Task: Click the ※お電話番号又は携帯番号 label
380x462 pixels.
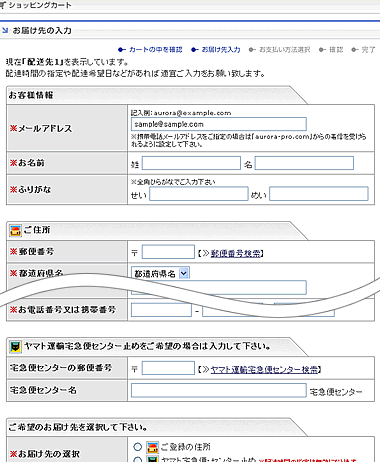Action: [x=63, y=309]
